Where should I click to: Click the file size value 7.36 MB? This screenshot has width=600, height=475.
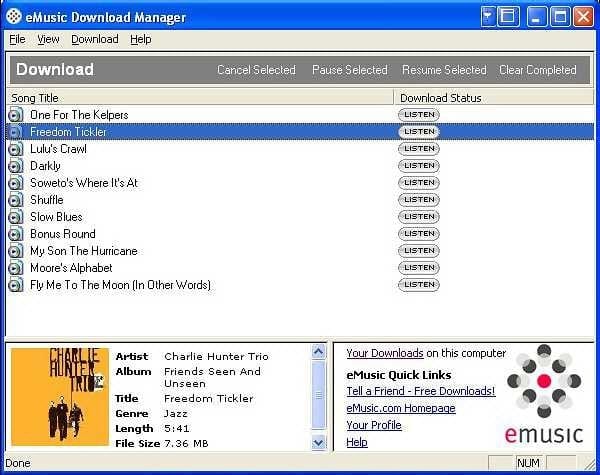pyautogui.click(x=186, y=444)
